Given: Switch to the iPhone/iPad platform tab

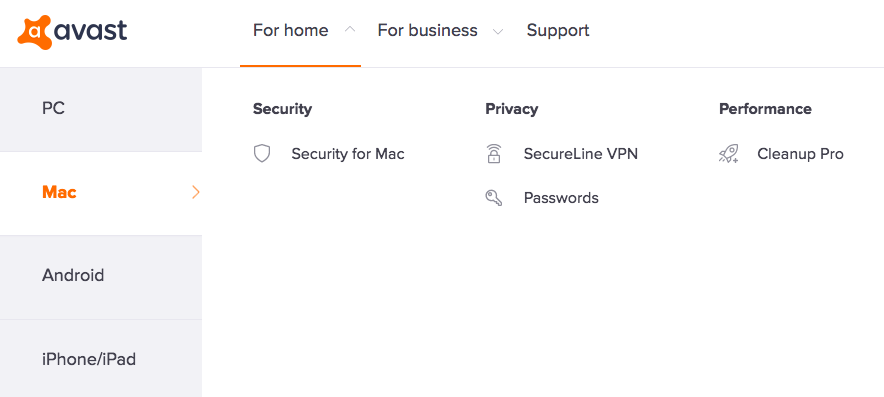Looking at the screenshot, I should click(101, 359).
